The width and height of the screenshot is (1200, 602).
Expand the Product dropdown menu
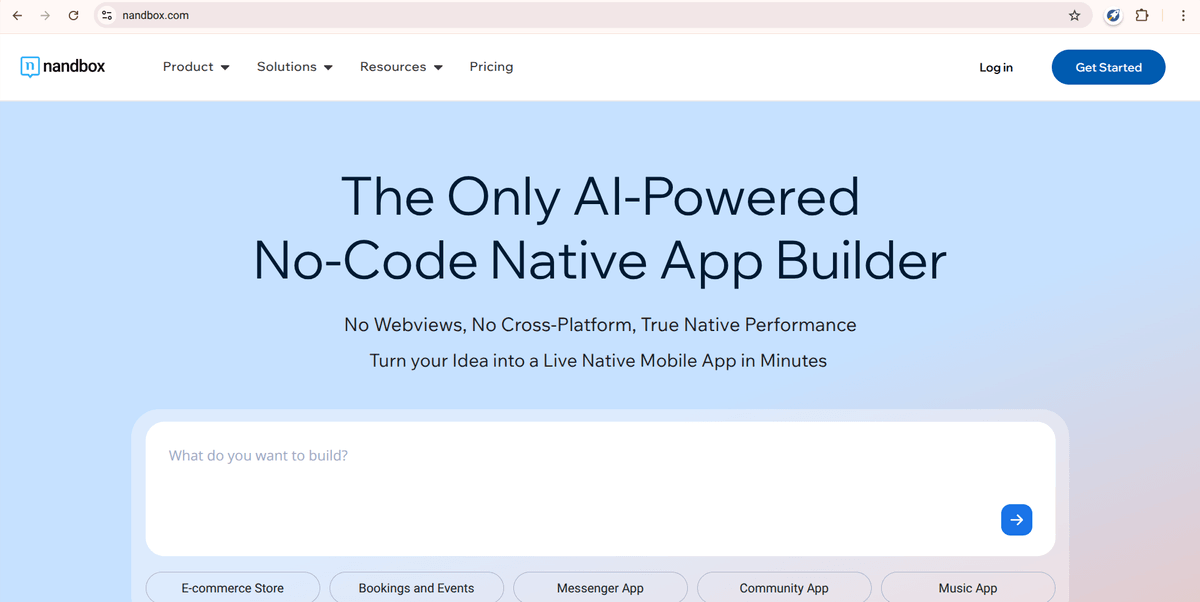[196, 67]
